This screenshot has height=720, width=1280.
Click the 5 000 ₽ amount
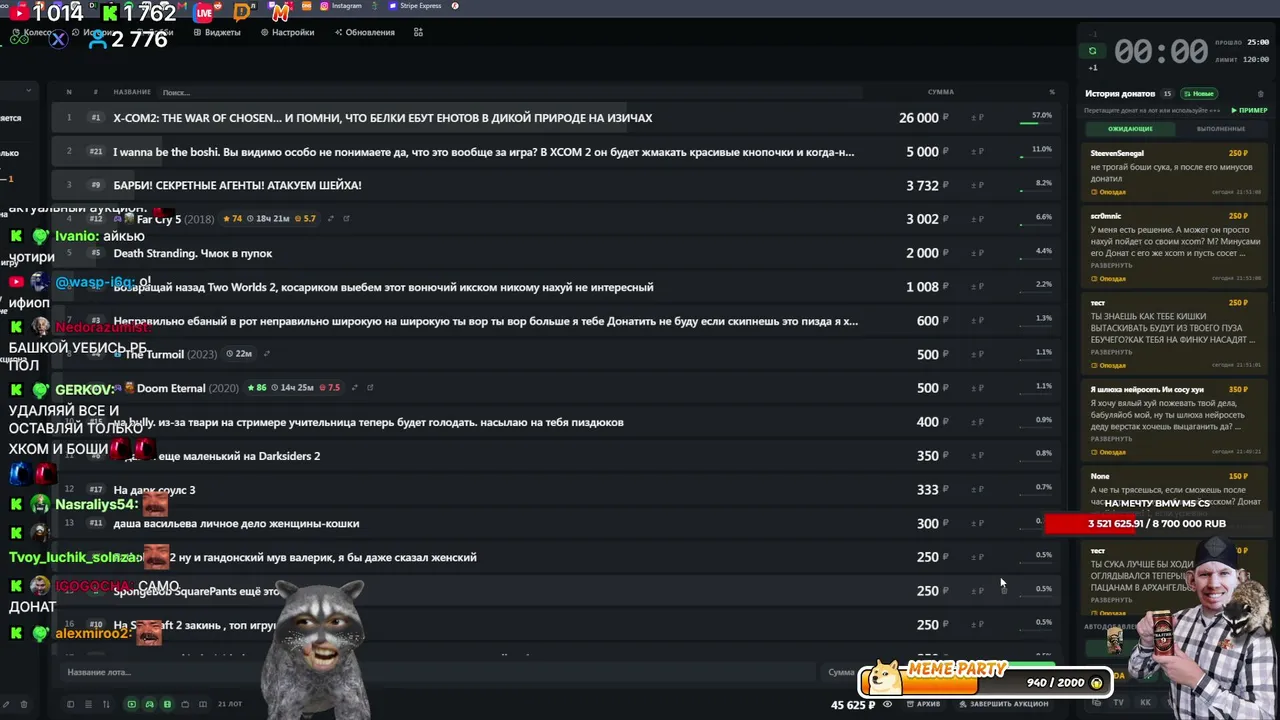click(927, 152)
